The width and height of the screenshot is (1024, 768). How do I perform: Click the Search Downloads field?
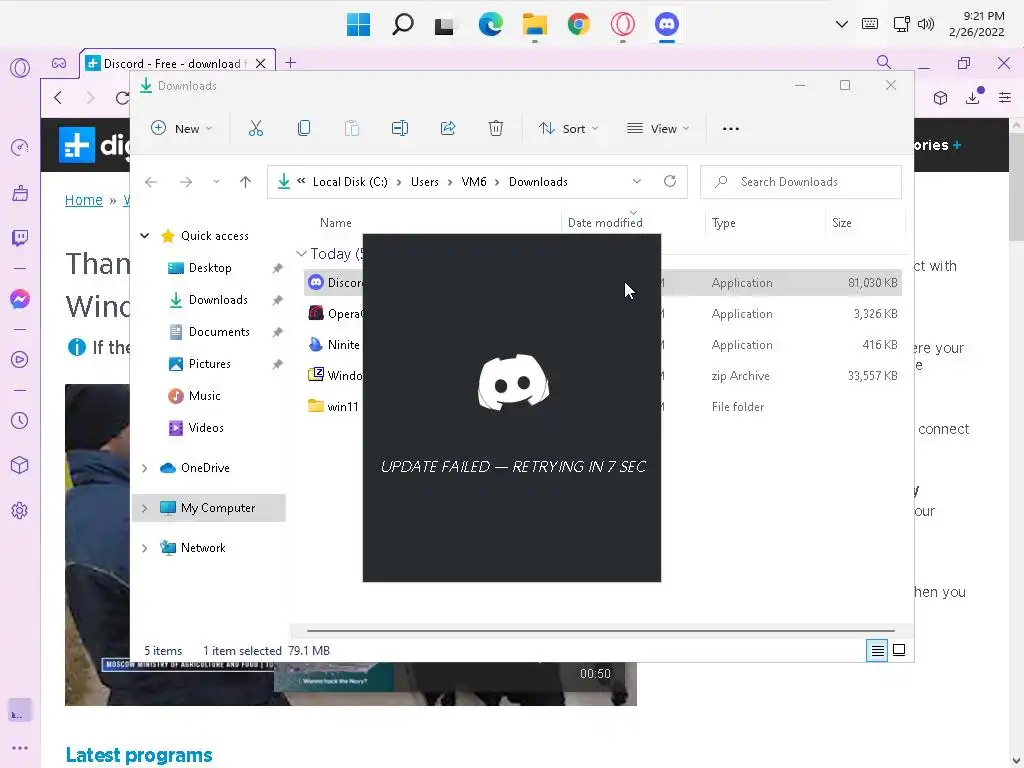coord(801,182)
